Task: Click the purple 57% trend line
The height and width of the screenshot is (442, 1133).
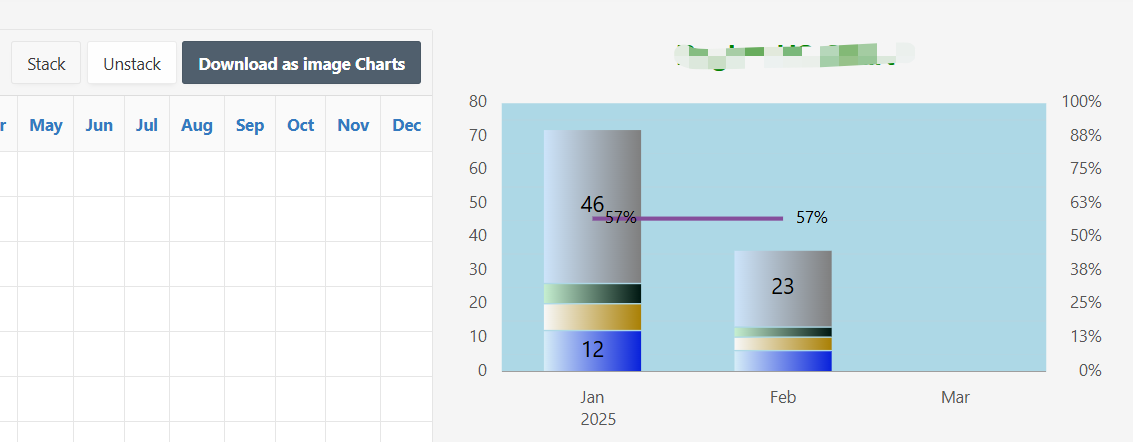Action: 700,218
